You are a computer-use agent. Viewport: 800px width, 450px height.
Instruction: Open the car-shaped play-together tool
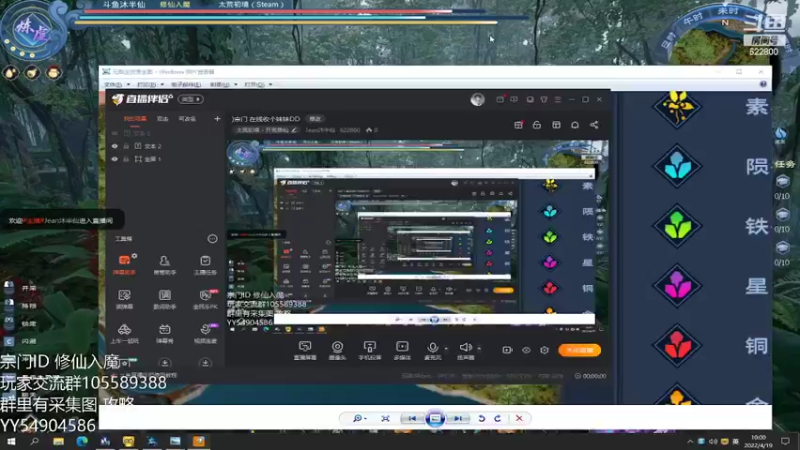[124, 333]
